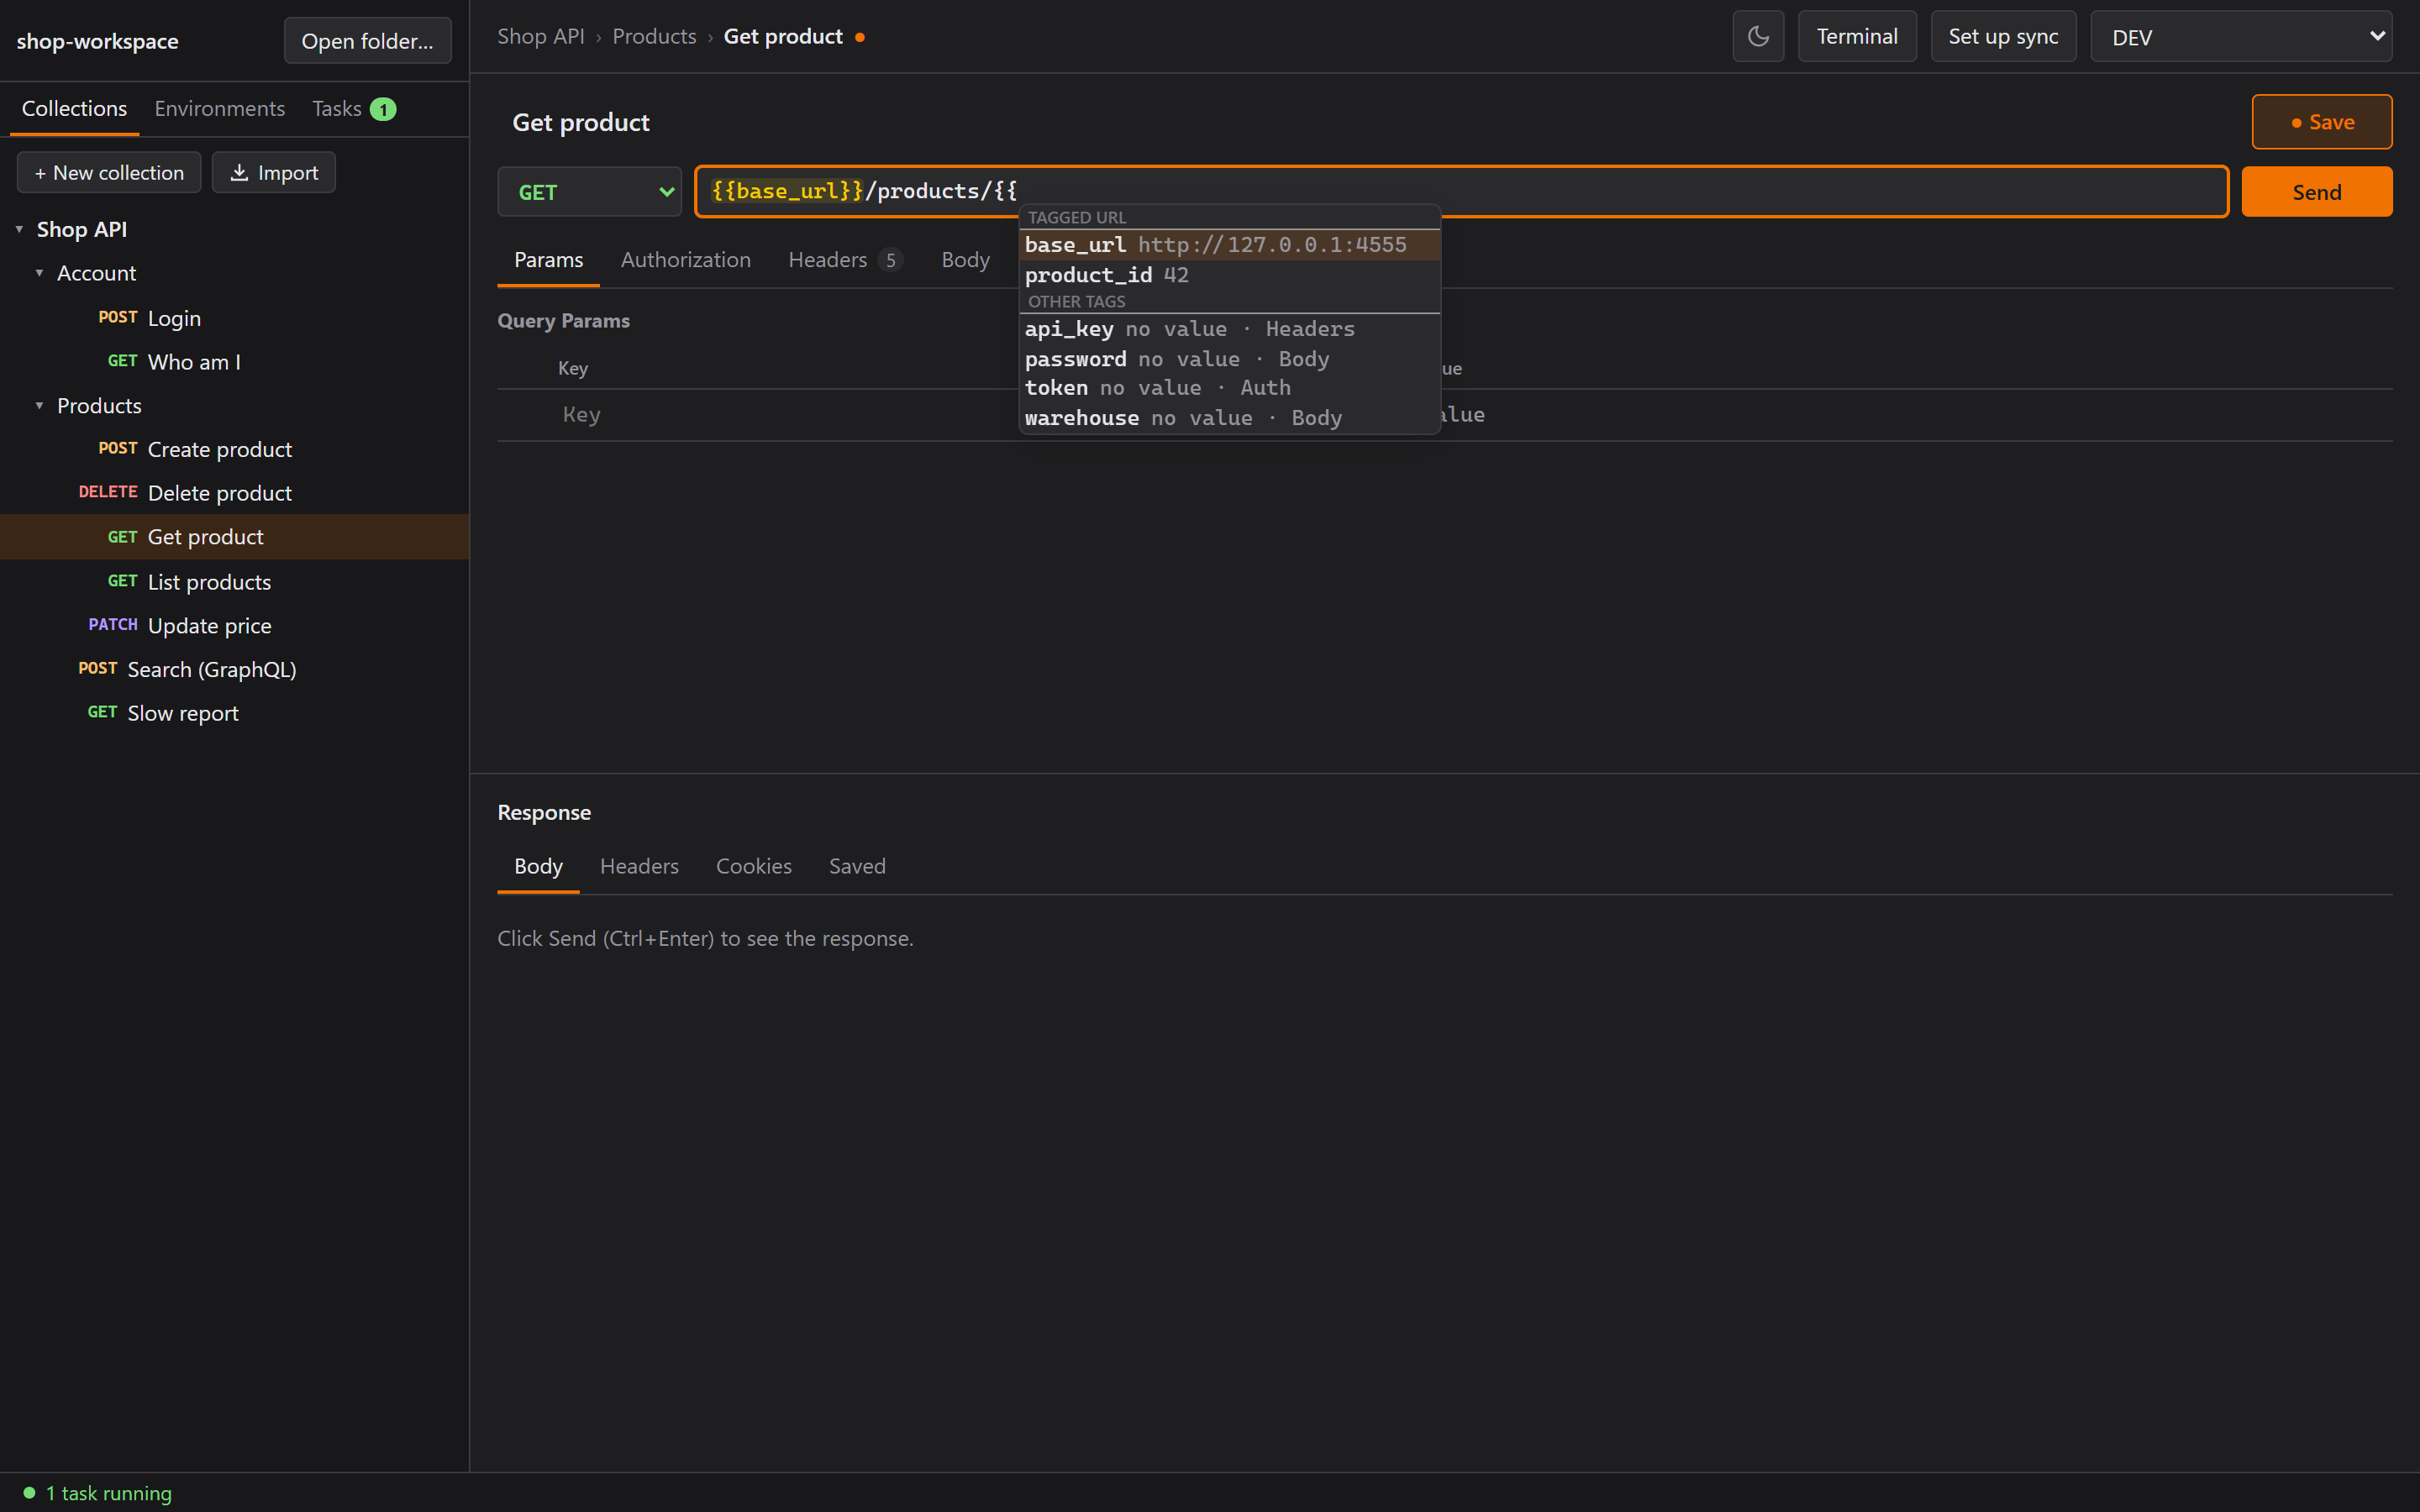Save the Get product request
The image size is (2420, 1512).
pos(2321,122)
